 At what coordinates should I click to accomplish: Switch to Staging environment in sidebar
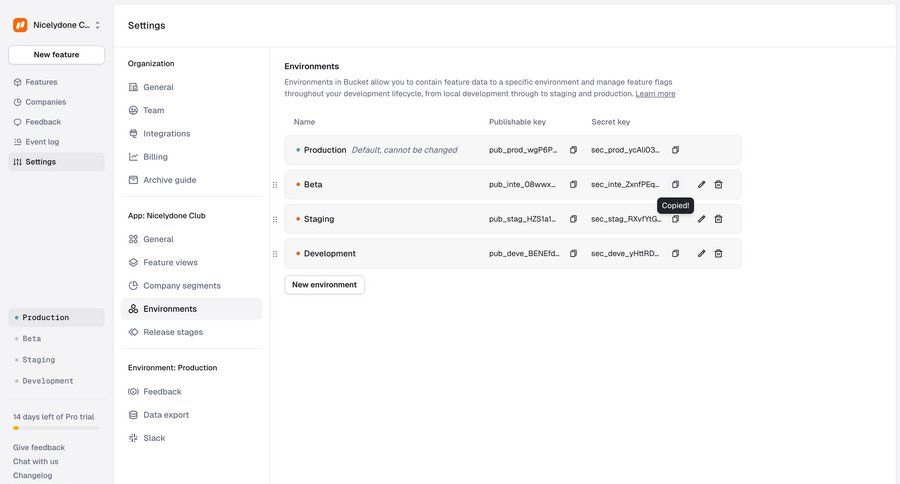coord(56,360)
